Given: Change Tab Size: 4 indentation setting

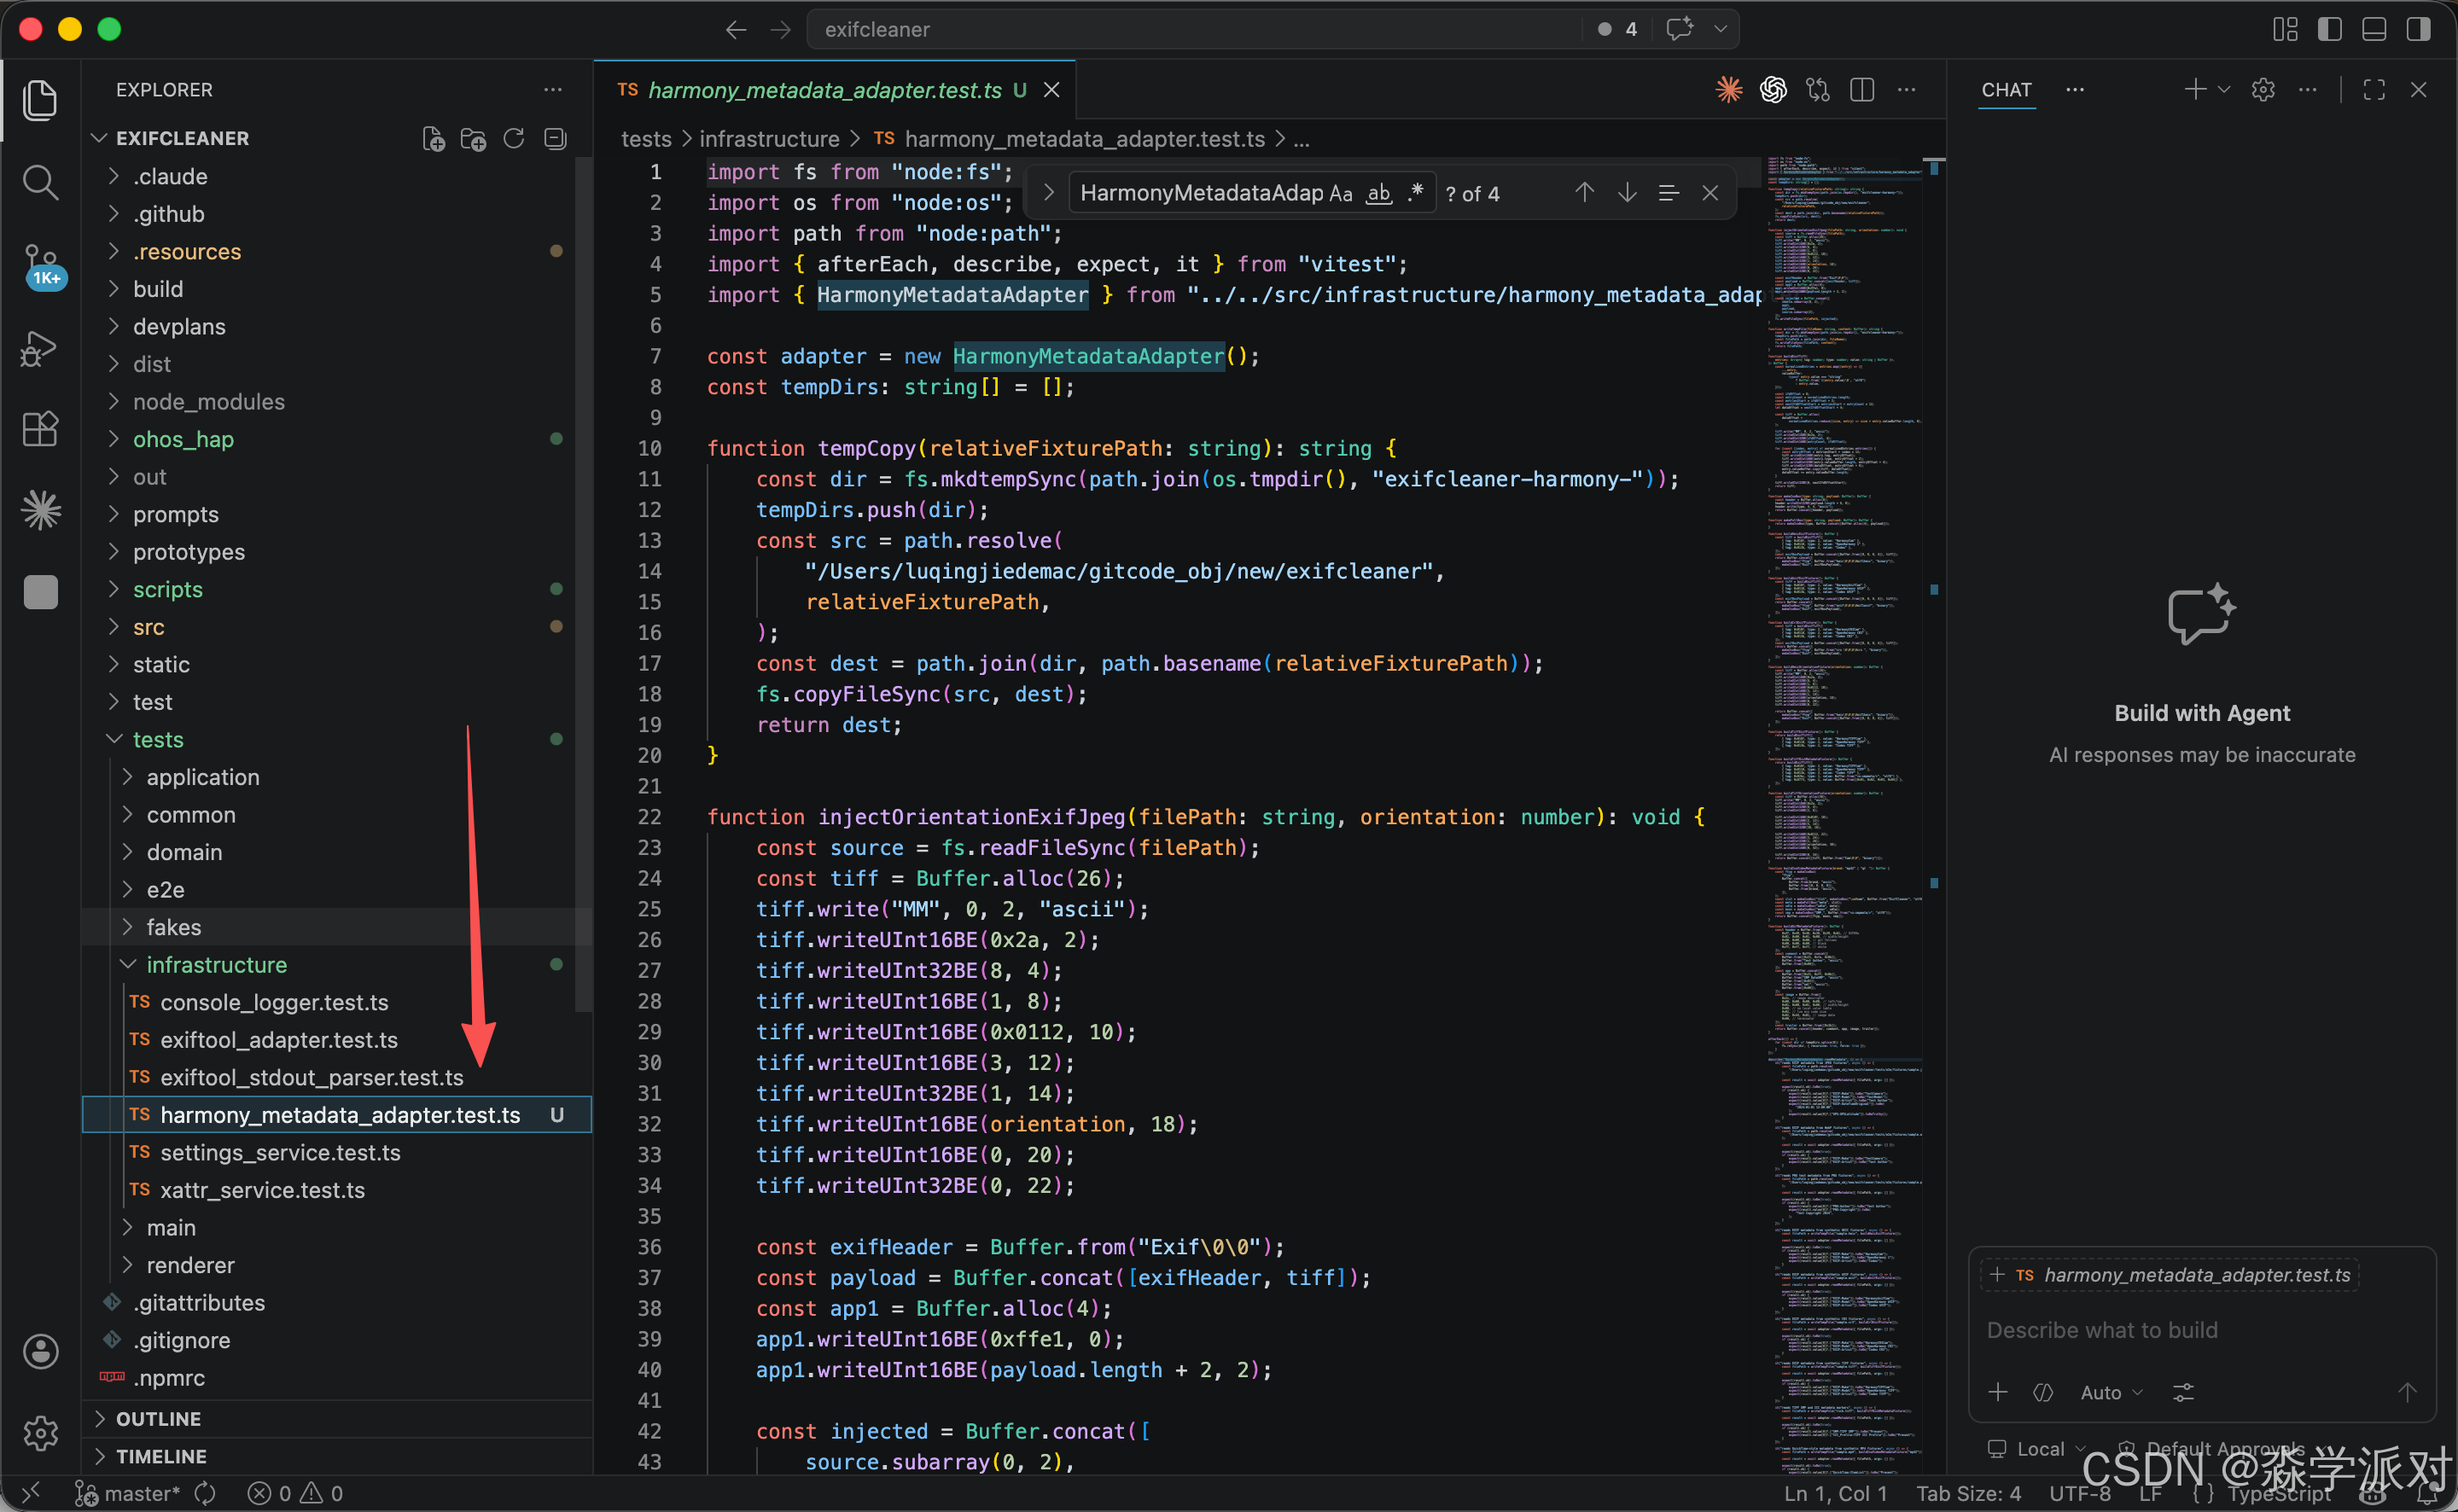Looking at the screenshot, I should pos(1968,1493).
